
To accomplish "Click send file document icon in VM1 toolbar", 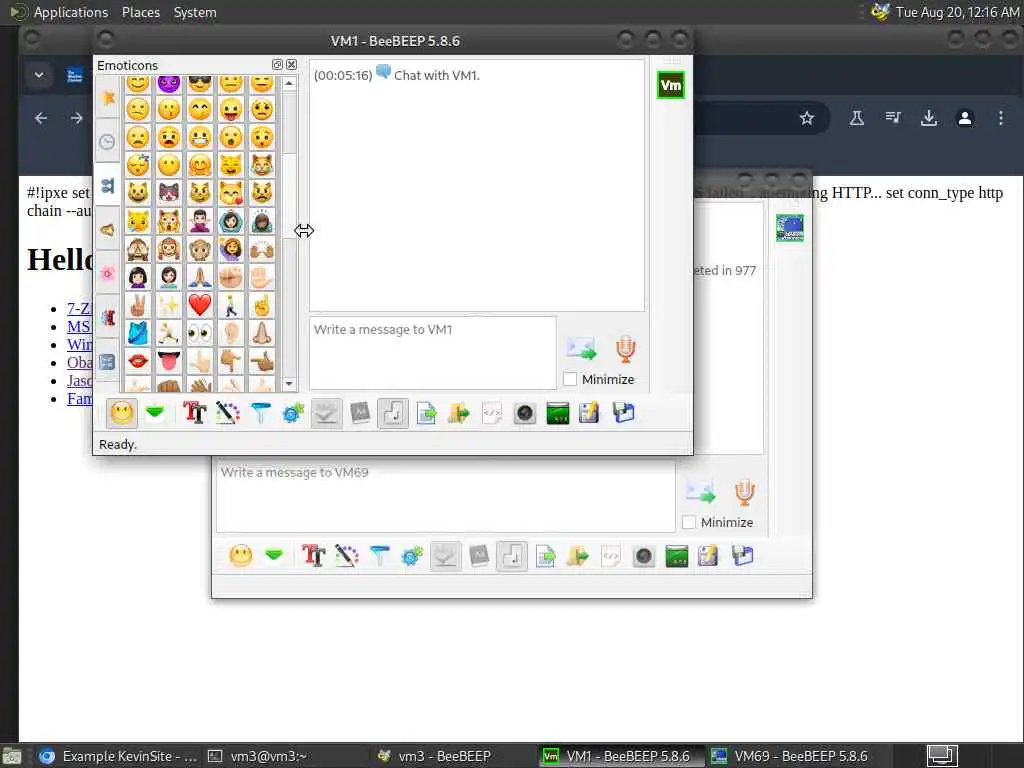I will click(x=426, y=413).
